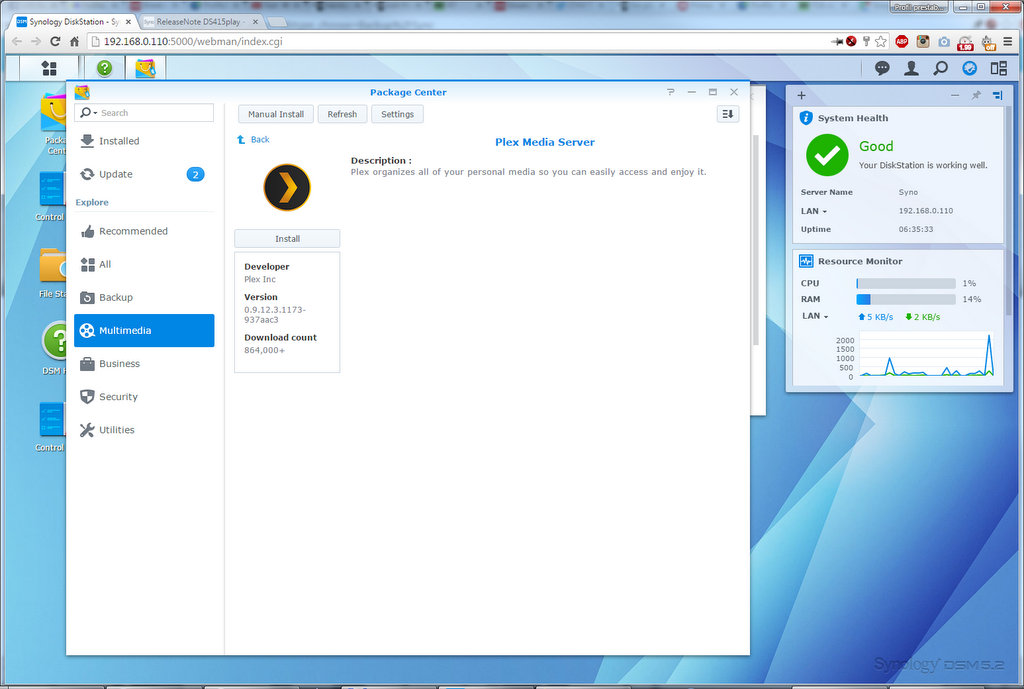Open the user options icon

click(x=911, y=68)
